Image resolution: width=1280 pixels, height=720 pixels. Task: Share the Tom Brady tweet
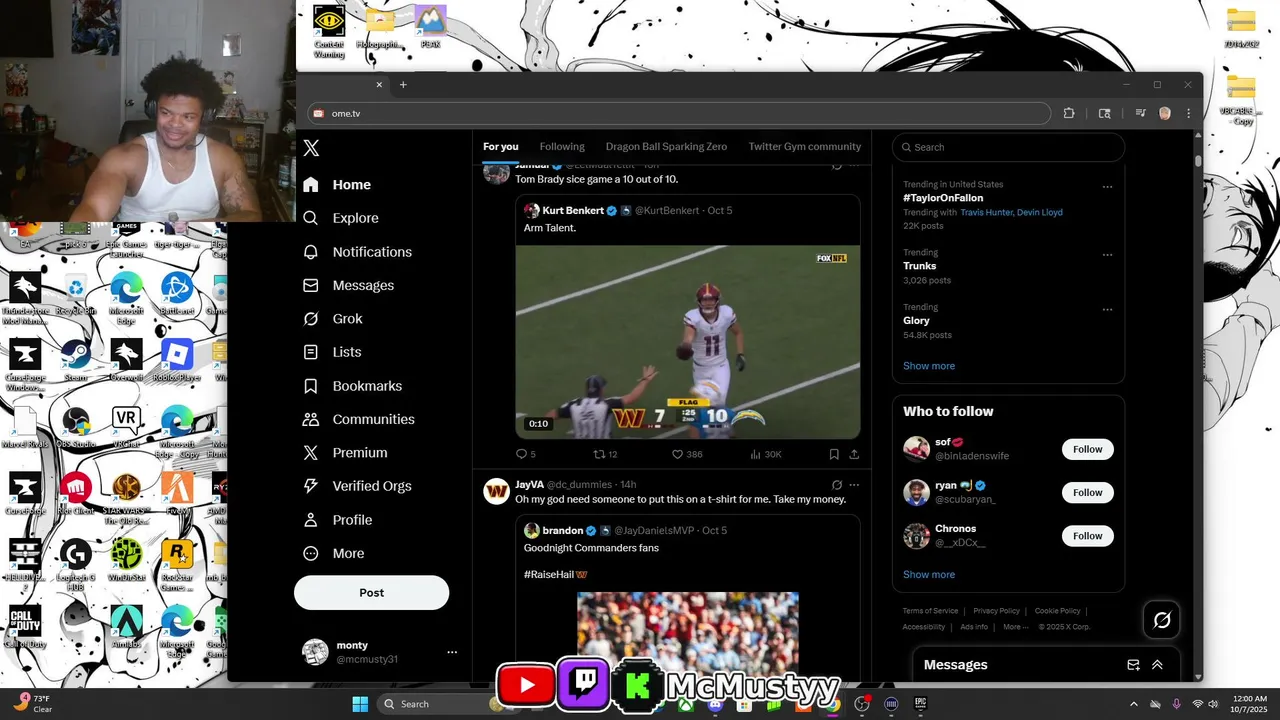coord(854,454)
